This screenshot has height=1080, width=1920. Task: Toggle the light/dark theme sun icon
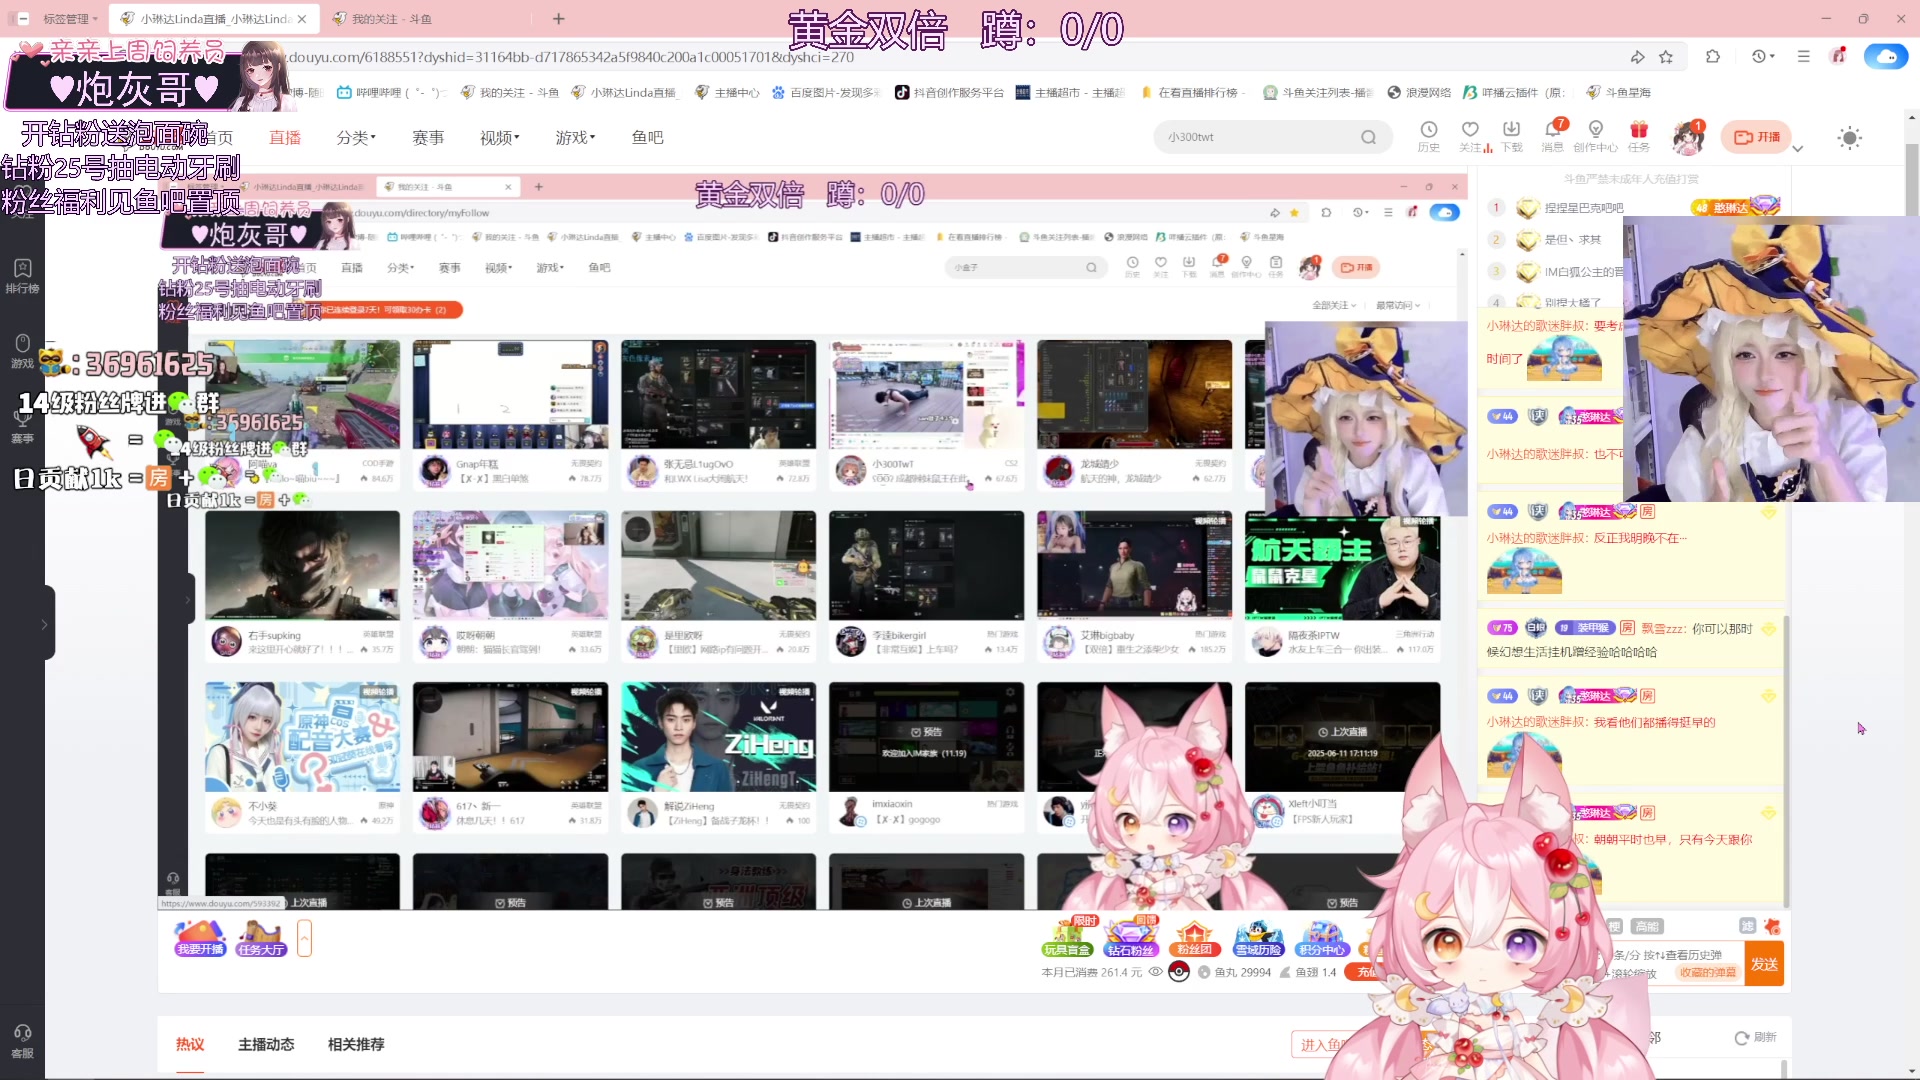click(1849, 138)
